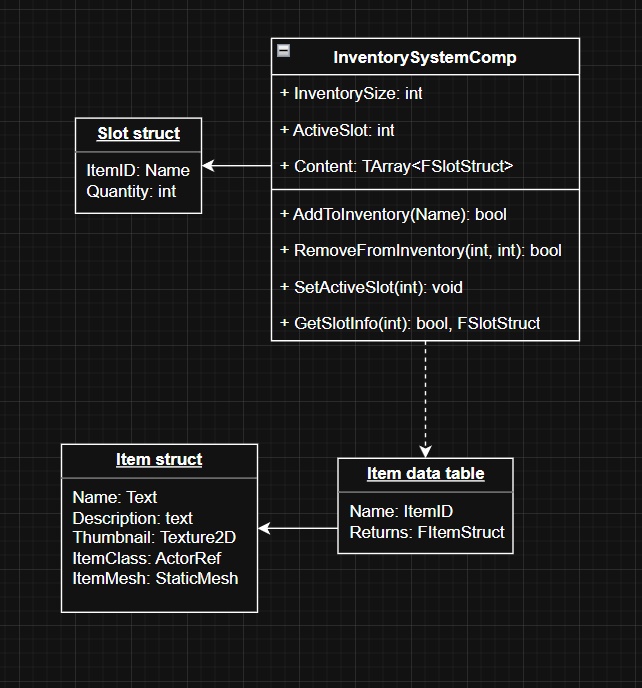Viewport: 642px width, 688px height.
Task: Click the ItemMesh: StaticMesh line
Action: [155, 577]
